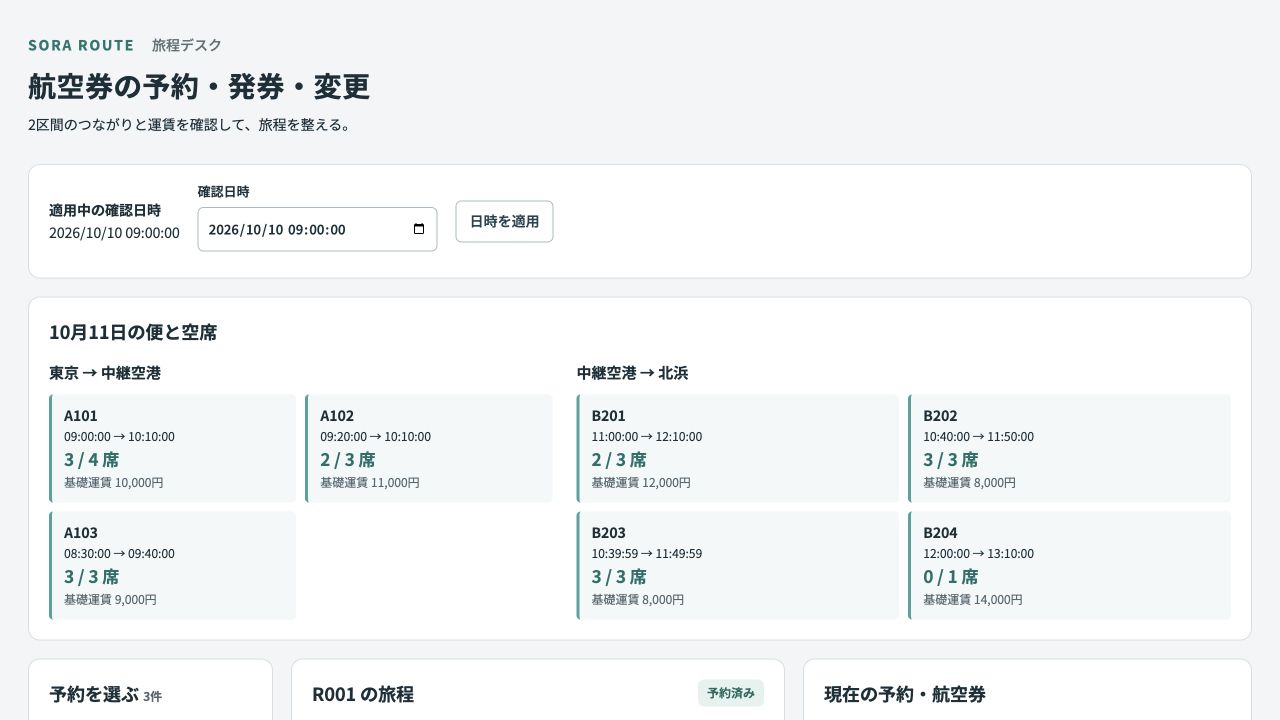Click the applied date value 2026/10/10 09:00:00
This screenshot has height=720, width=1280.
click(x=114, y=233)
